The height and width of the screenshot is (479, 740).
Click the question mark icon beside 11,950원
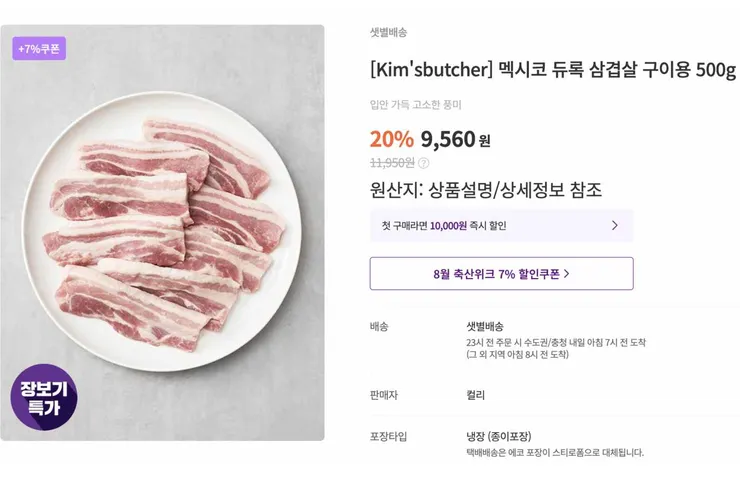tap(423, 163)
